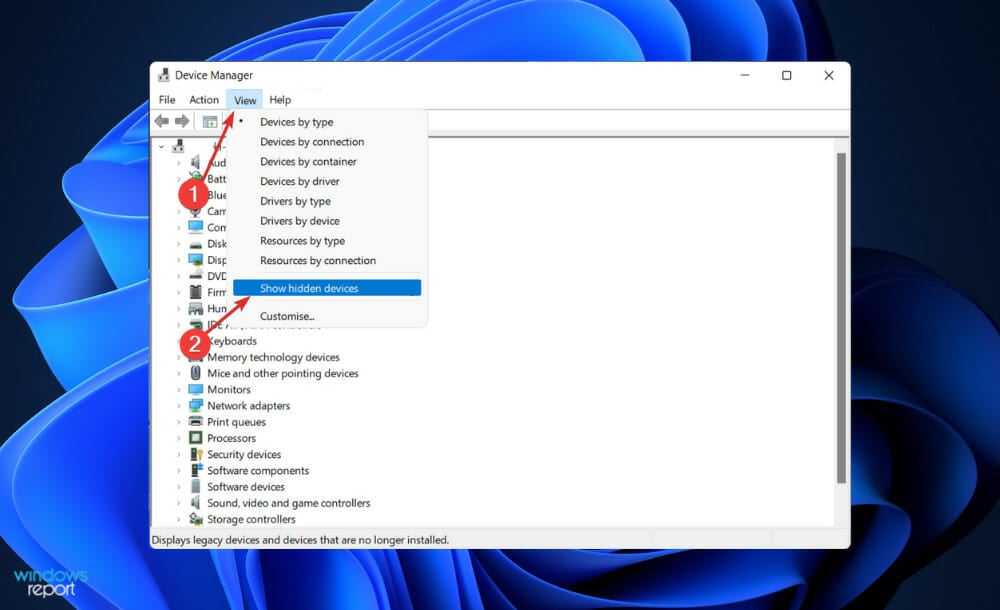Screen dimensions: 1000x610
Task: Click the Software devices row icon
Action: point(196,487)
